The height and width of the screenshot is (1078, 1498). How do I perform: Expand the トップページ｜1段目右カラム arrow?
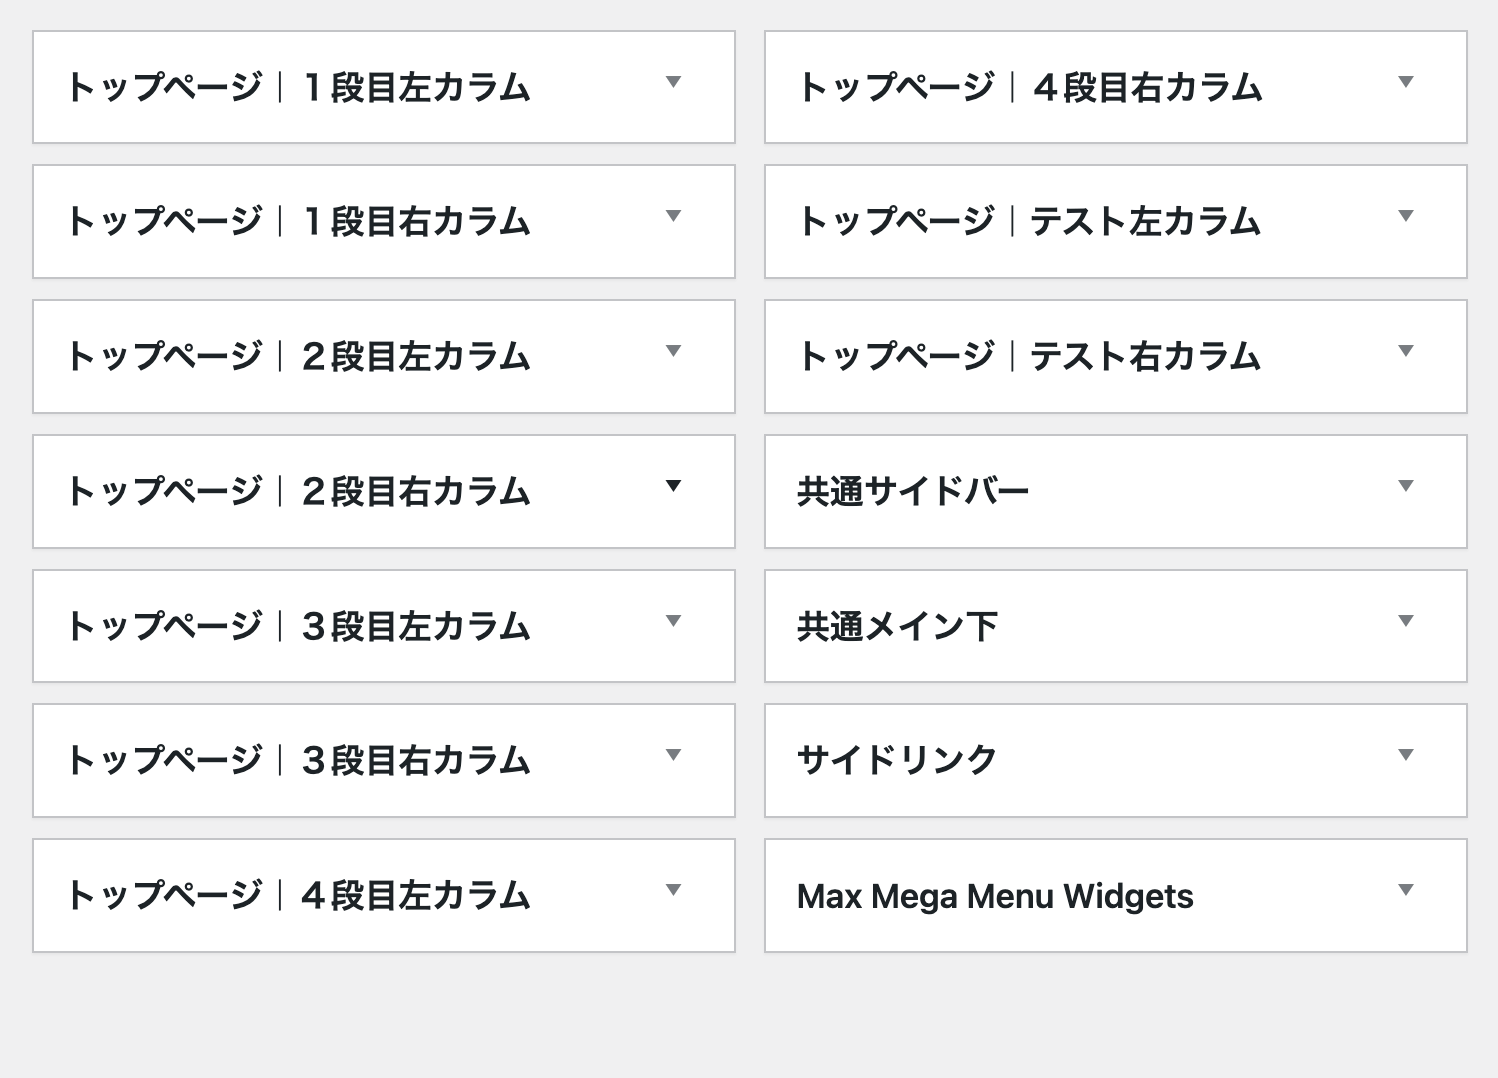click(673, 216)
